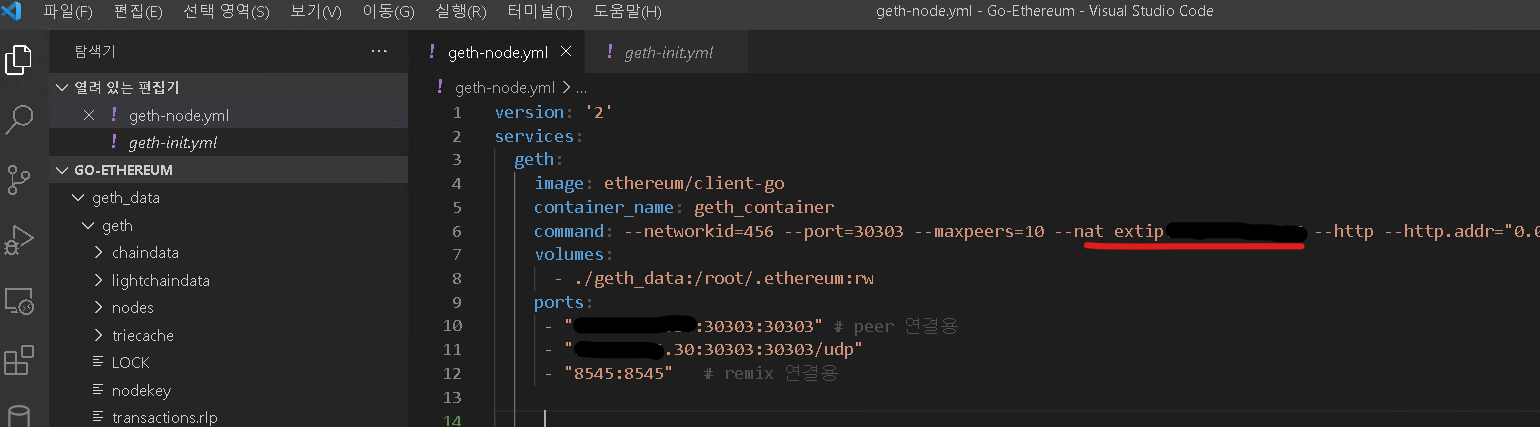Open the 선택 영역(S) menu
Screen dimensions: 1540x427
tap(226, 12)
